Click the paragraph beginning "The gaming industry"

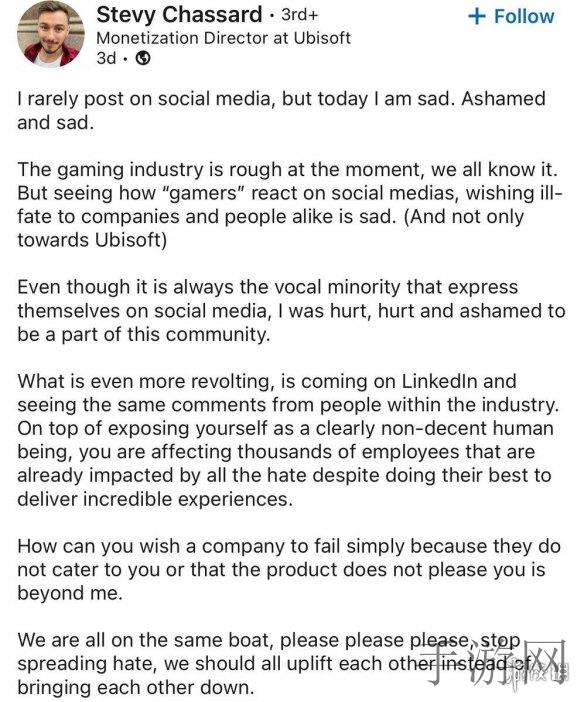pos(289,205)
